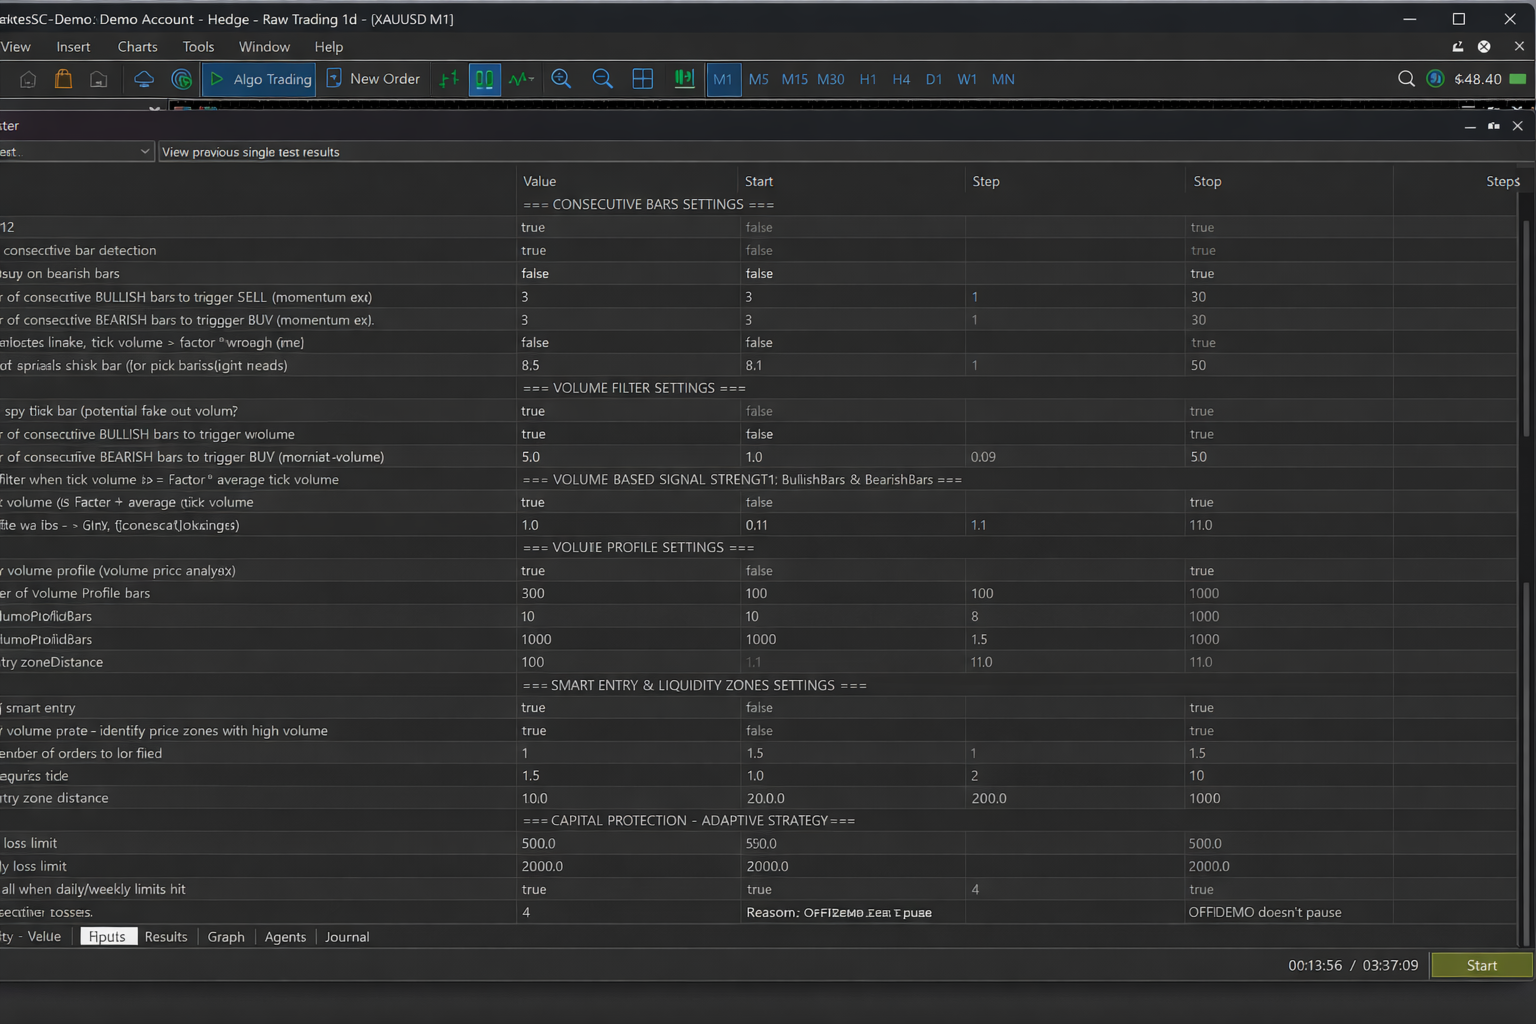
Task: Click the tile windows grid icon
Action: pyautogui.click(x=643, y=79)
